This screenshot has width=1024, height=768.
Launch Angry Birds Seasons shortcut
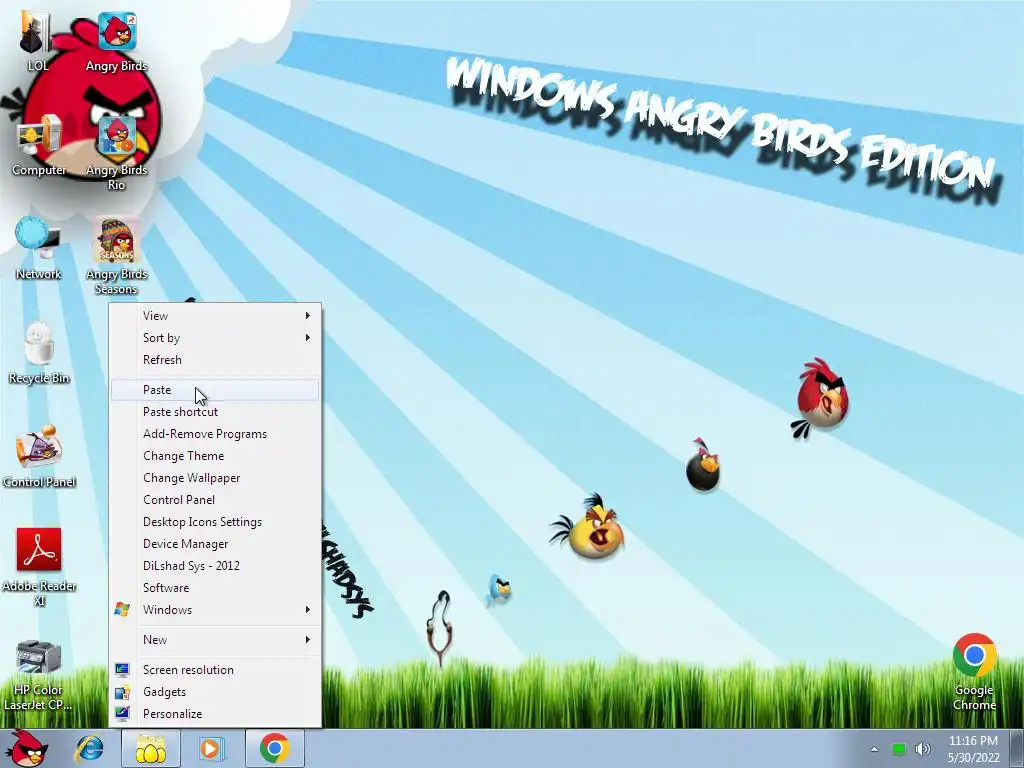pyautogui.click(x=116, y=257)
